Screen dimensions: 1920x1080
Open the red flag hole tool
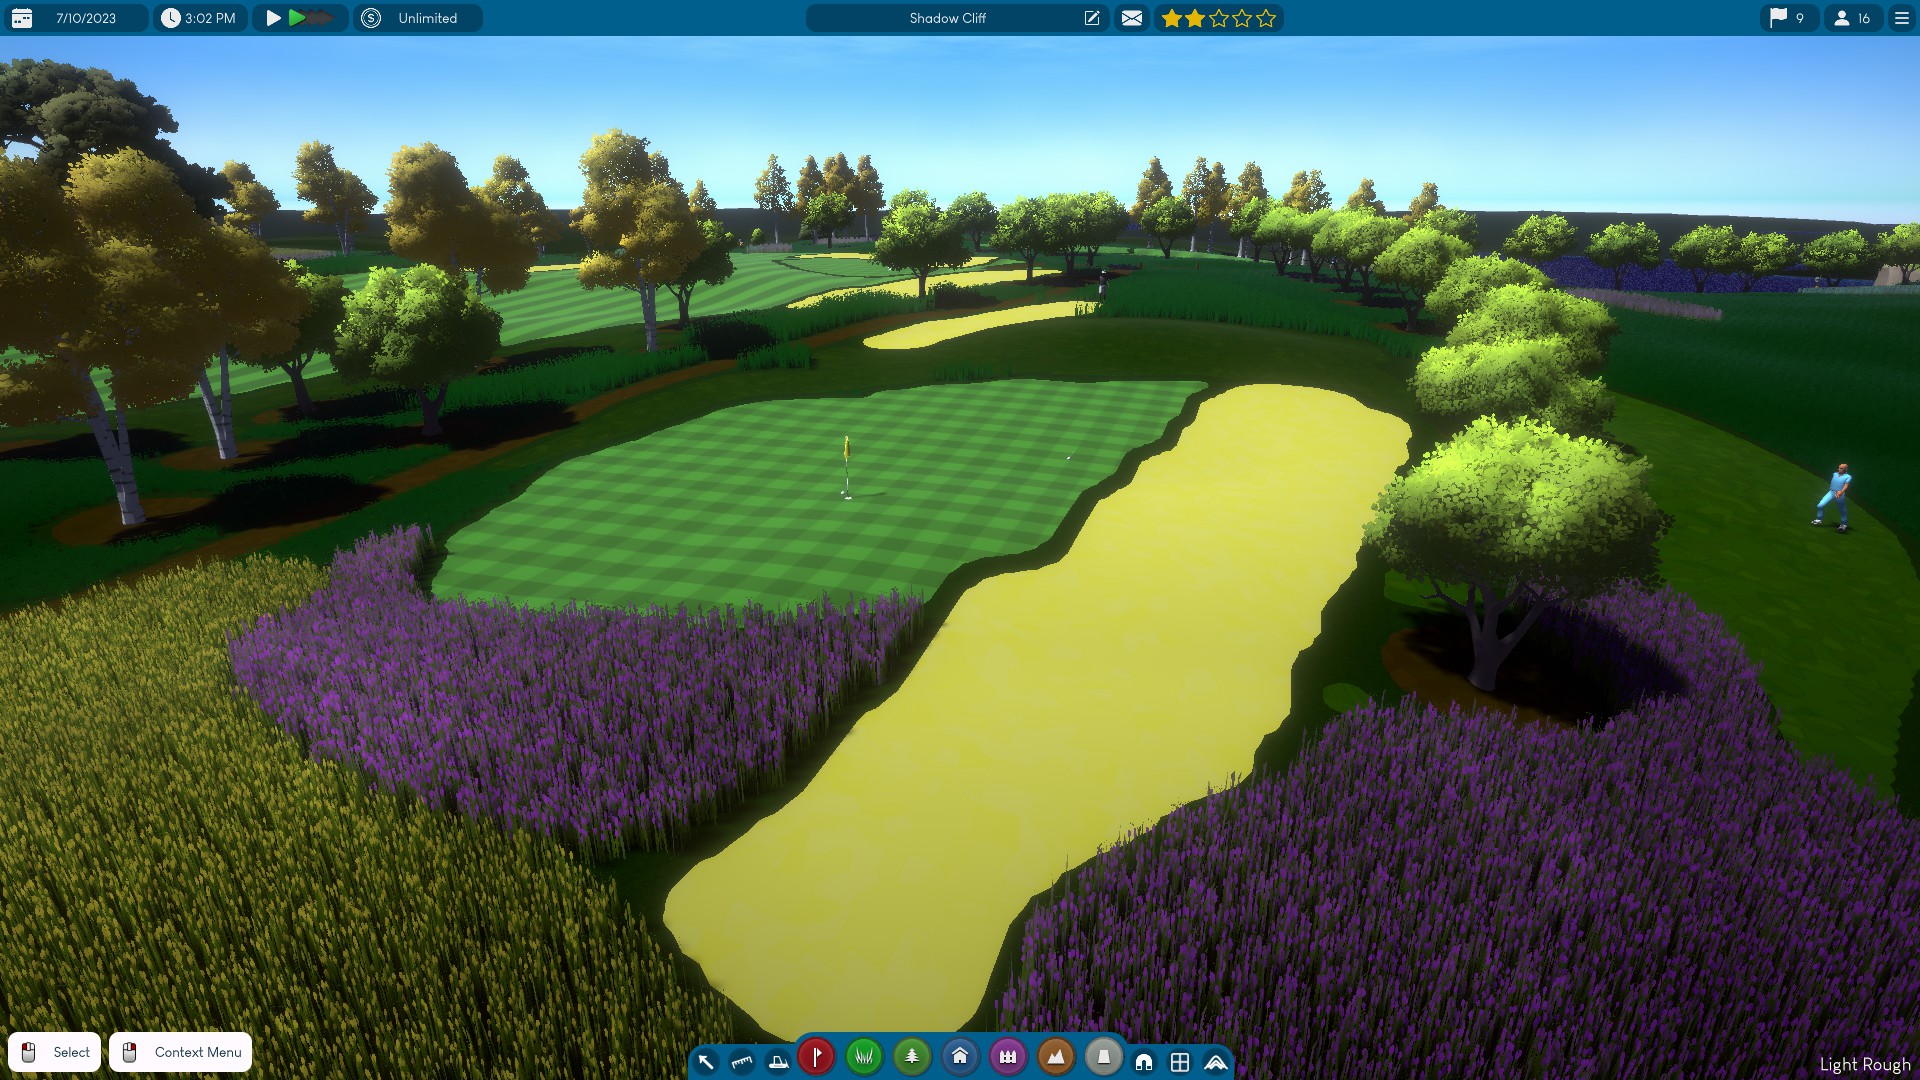point(816,1056)
